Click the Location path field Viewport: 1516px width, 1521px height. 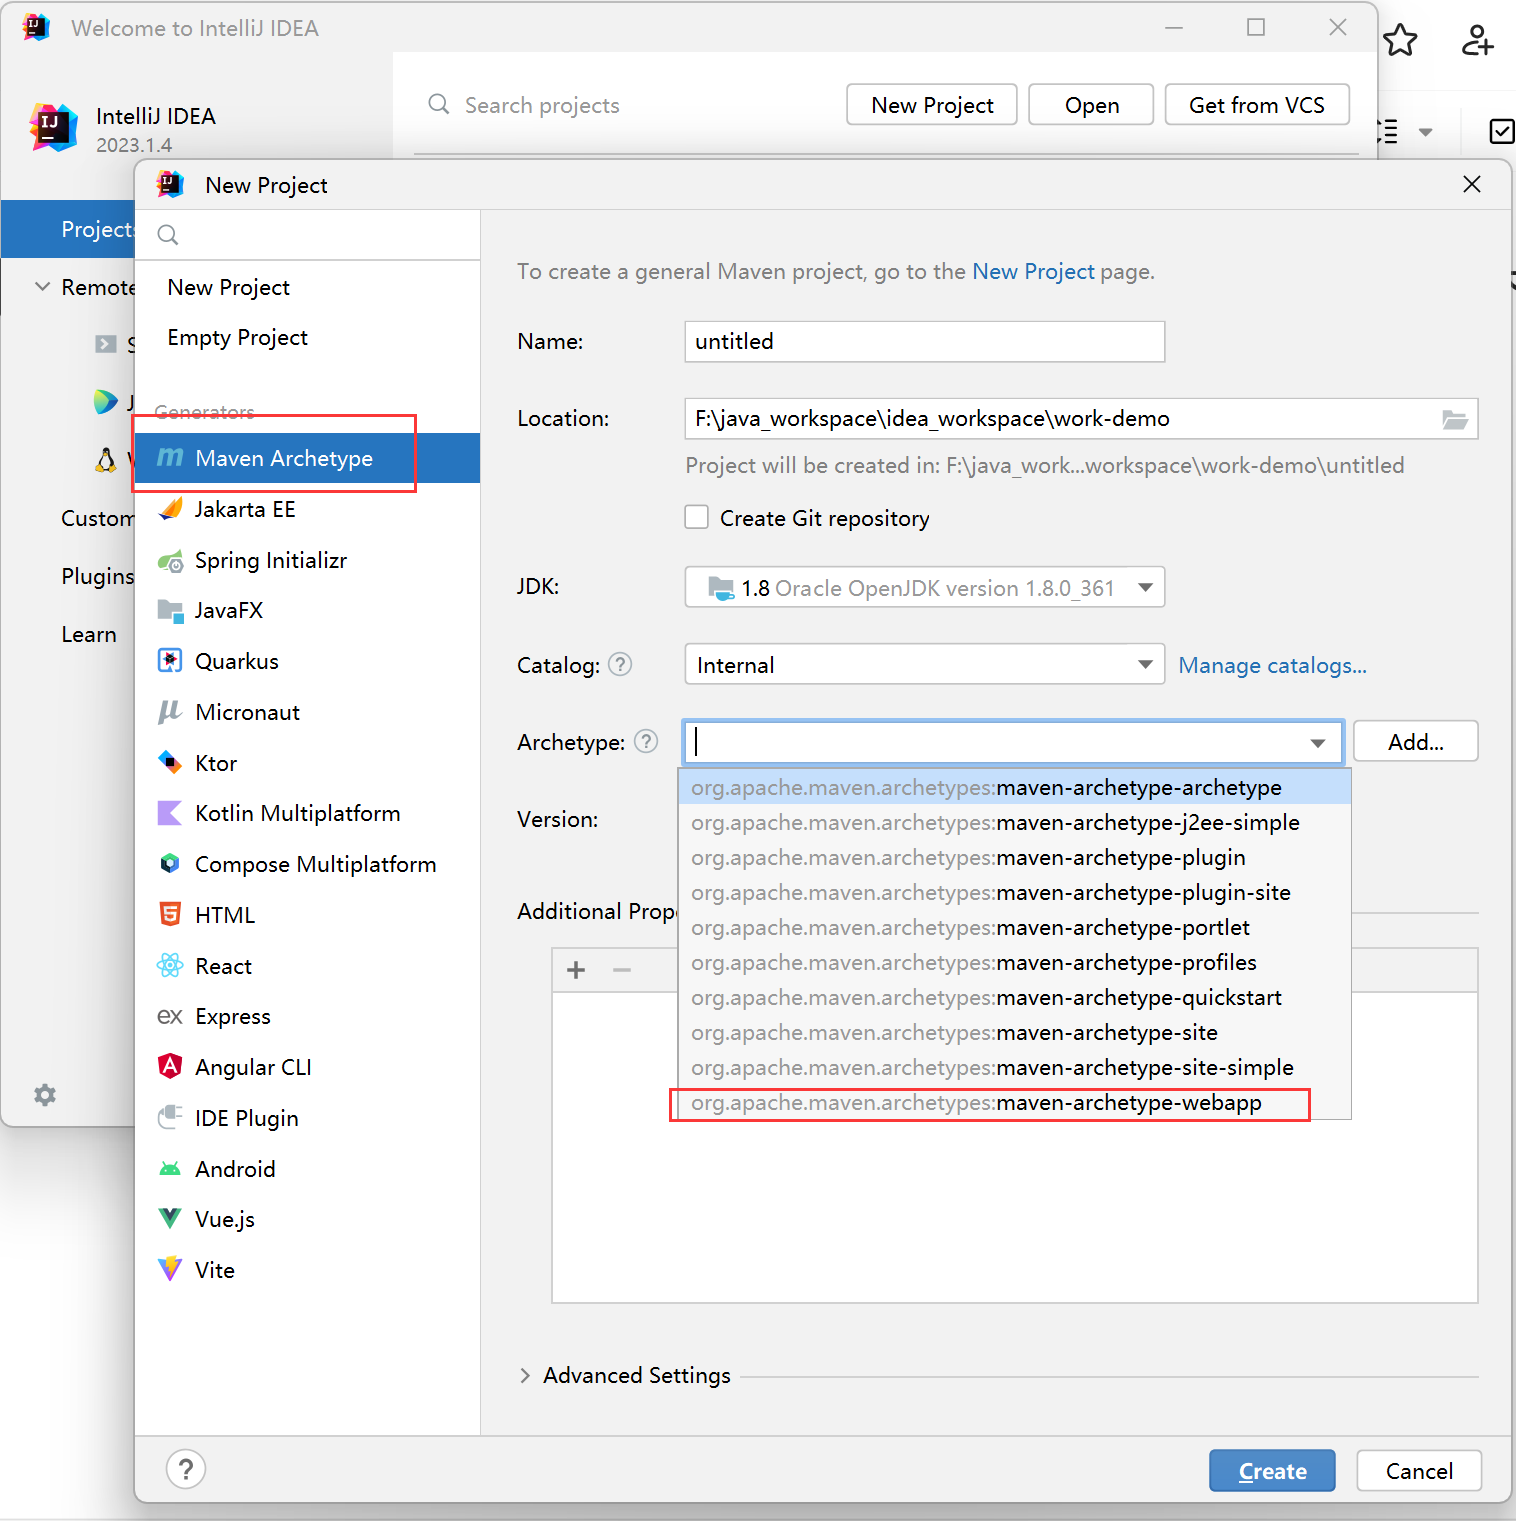[x=1081, y=419]
